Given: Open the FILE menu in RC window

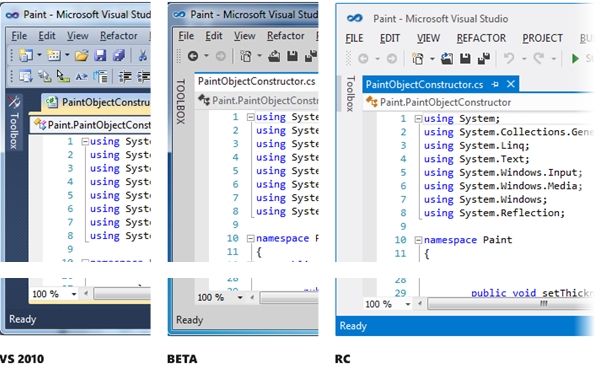Looking at the screenshot, I should coord(354,38).
